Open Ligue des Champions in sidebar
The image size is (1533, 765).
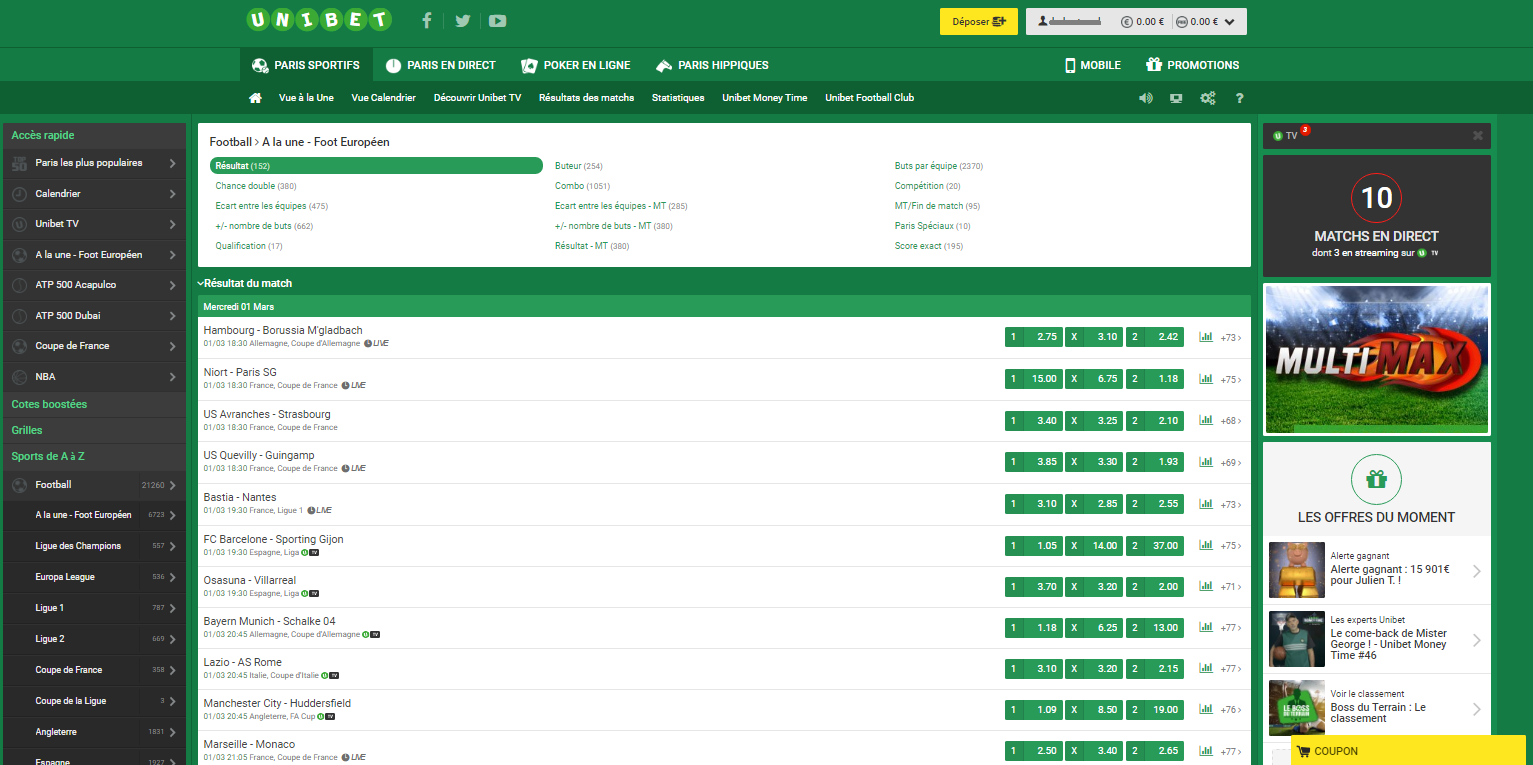pos(94,546)
